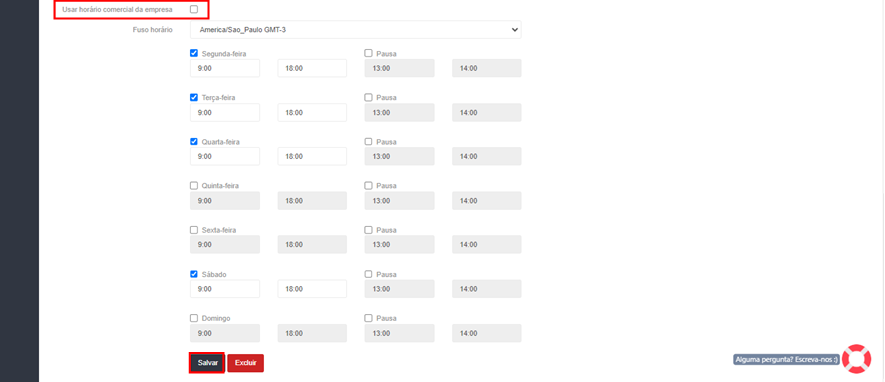Uncheck the Quarta-feira checkbox

point(194,141)
